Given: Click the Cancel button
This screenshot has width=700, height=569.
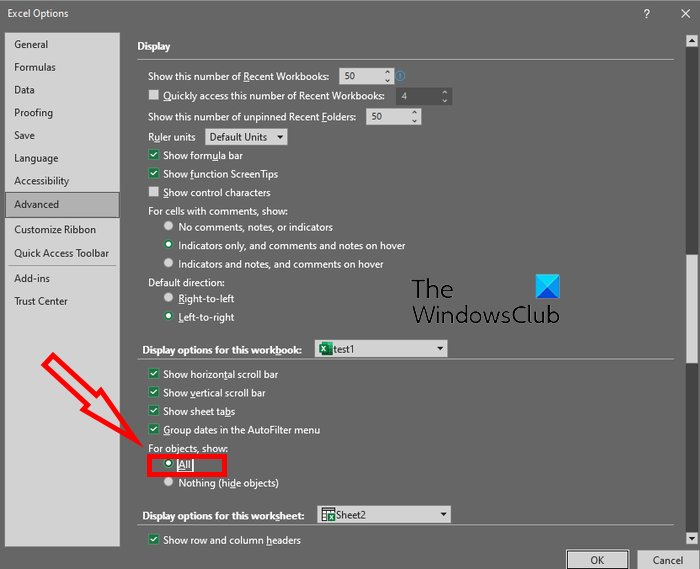Looking at the screenshot, I should tap(667, 560).
